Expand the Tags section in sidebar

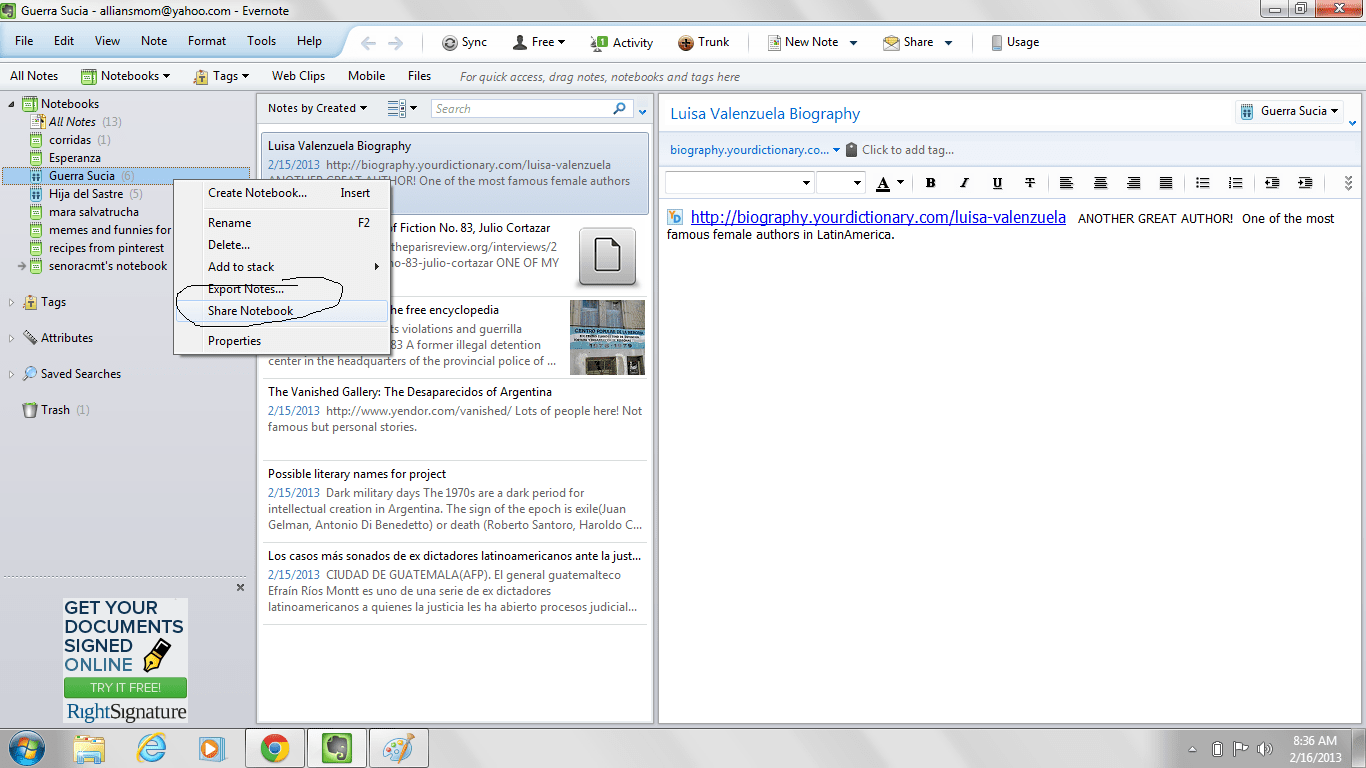pyautogui.click(x=12, y=302)
